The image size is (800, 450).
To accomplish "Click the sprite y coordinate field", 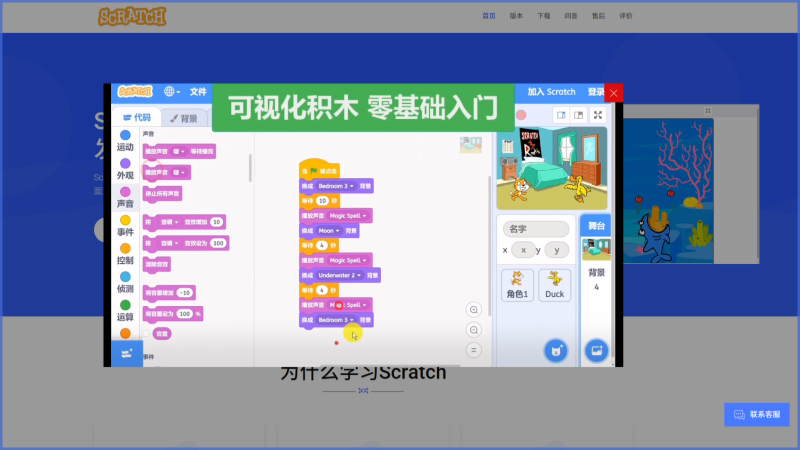I will pos(557,250).
